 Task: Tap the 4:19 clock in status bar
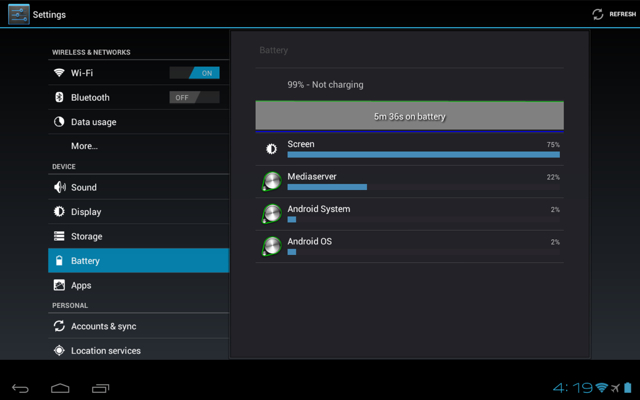coord(573,387)
